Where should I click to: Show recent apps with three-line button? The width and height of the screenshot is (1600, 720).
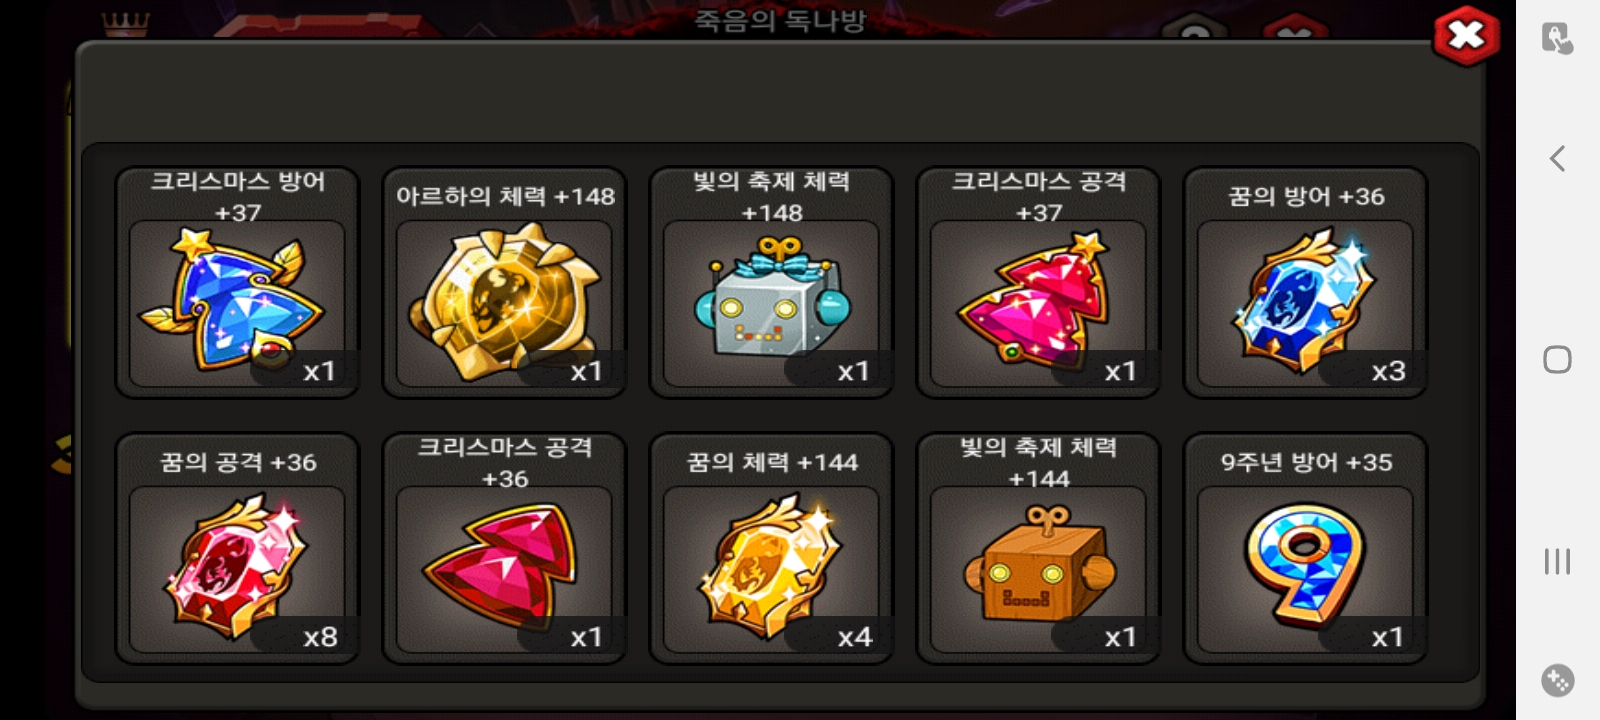[1557, 561]
